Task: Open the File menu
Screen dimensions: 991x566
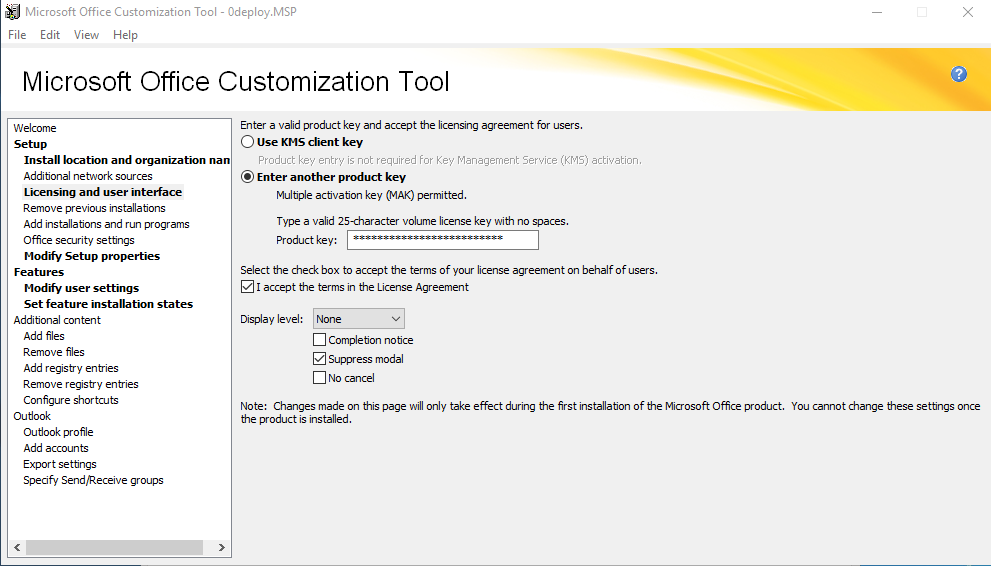Action: coord(17,35)
